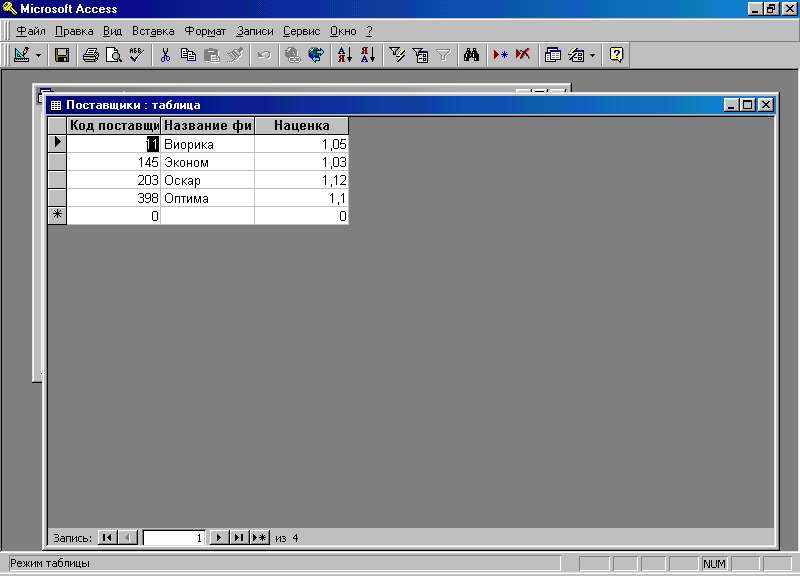
Task: Open the Файл menu
Action: 31,31
